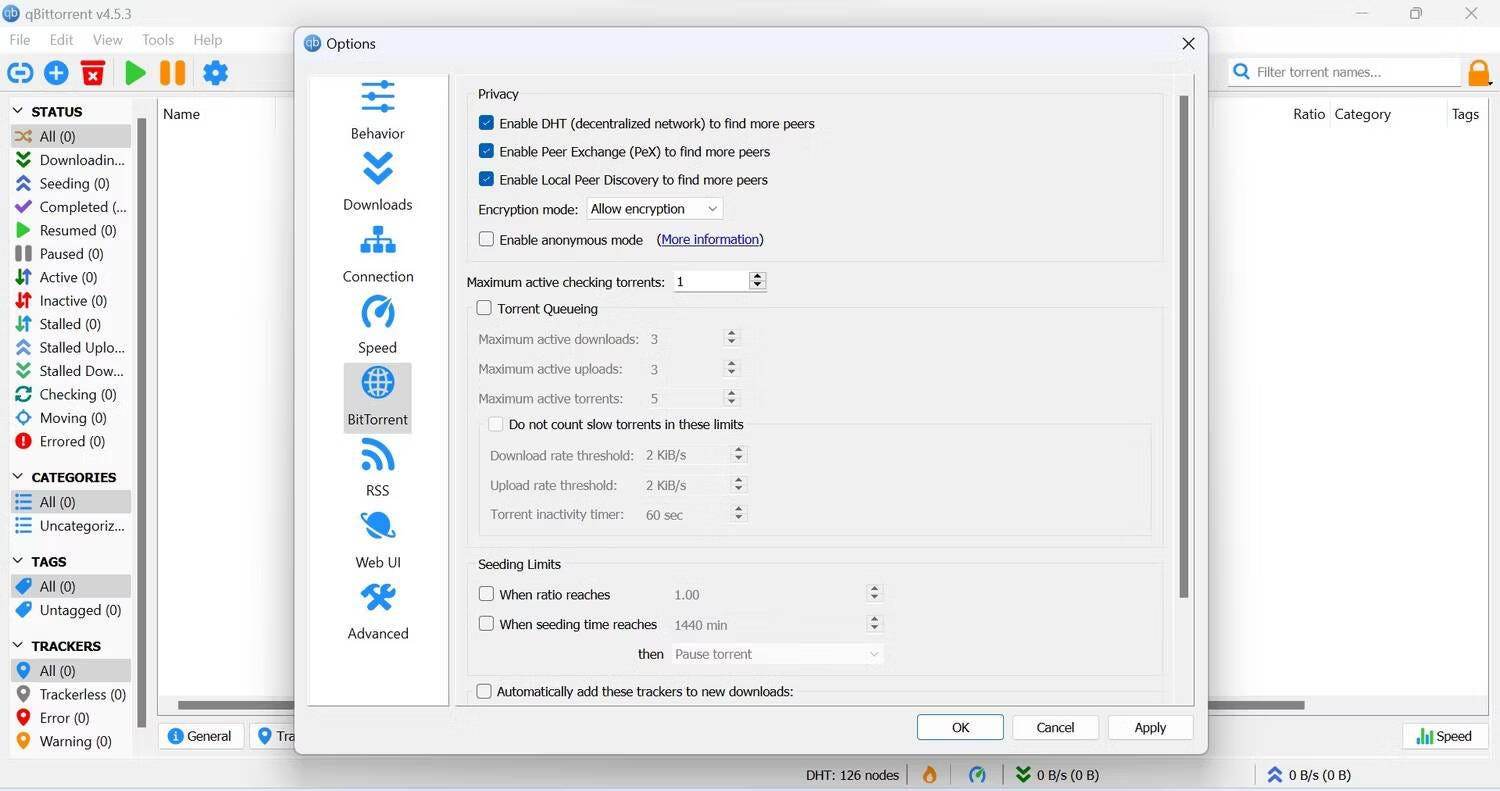This screenshot has width=1500, height=791.
Task: Collapse the TRACKERS section
Action: tap(17, 645)
